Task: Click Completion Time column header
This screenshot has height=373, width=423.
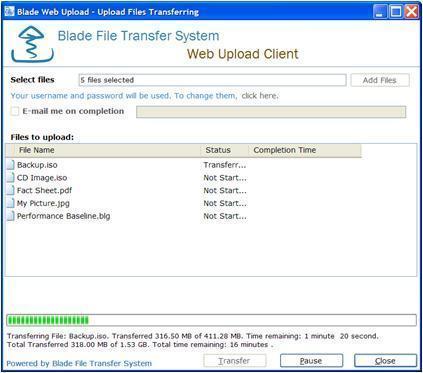Action: coord(304,150)
